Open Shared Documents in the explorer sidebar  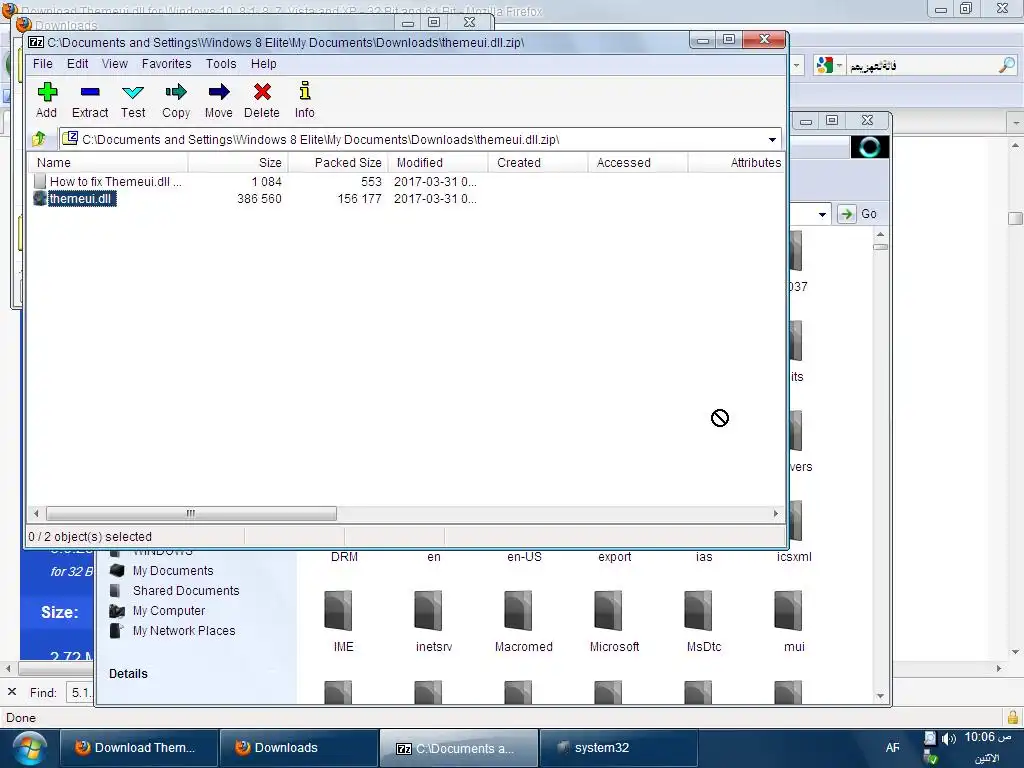pyautogui.click(x=174, y=590)
